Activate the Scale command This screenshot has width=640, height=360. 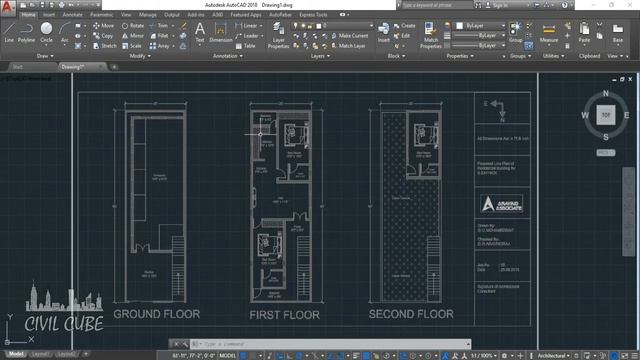(x=131, y=46)
